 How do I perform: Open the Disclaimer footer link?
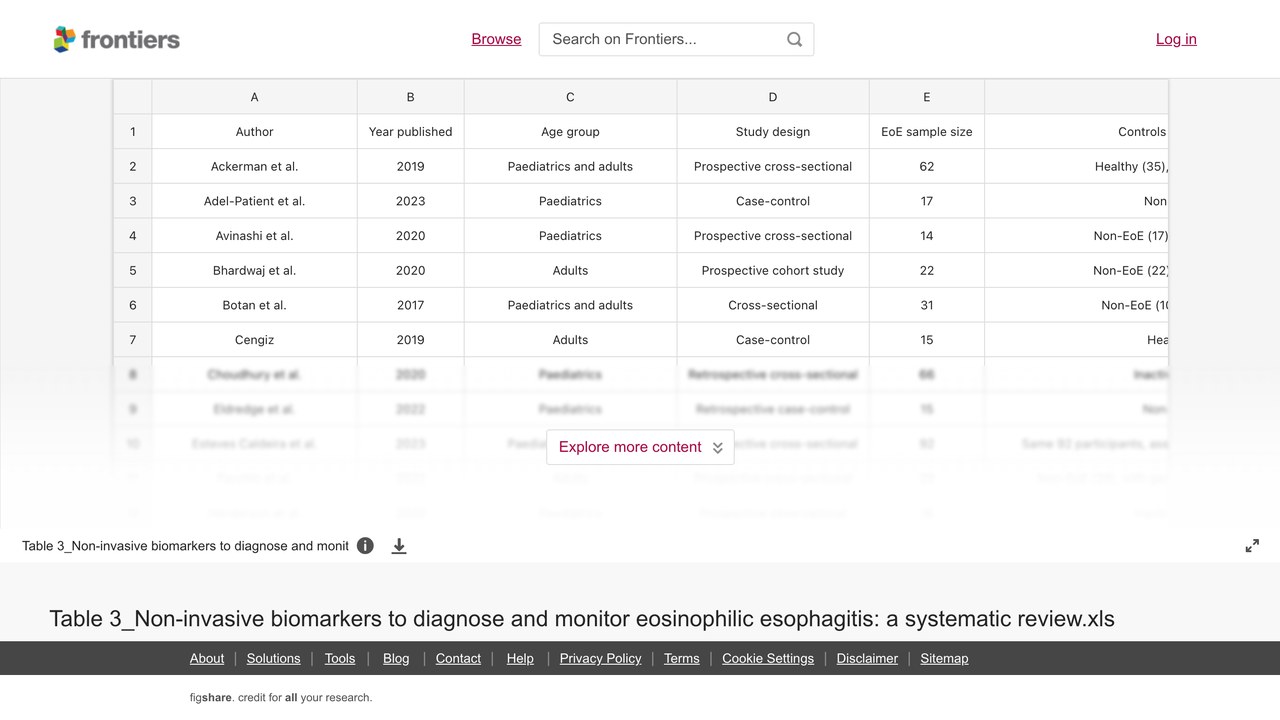tap(867, 658)
